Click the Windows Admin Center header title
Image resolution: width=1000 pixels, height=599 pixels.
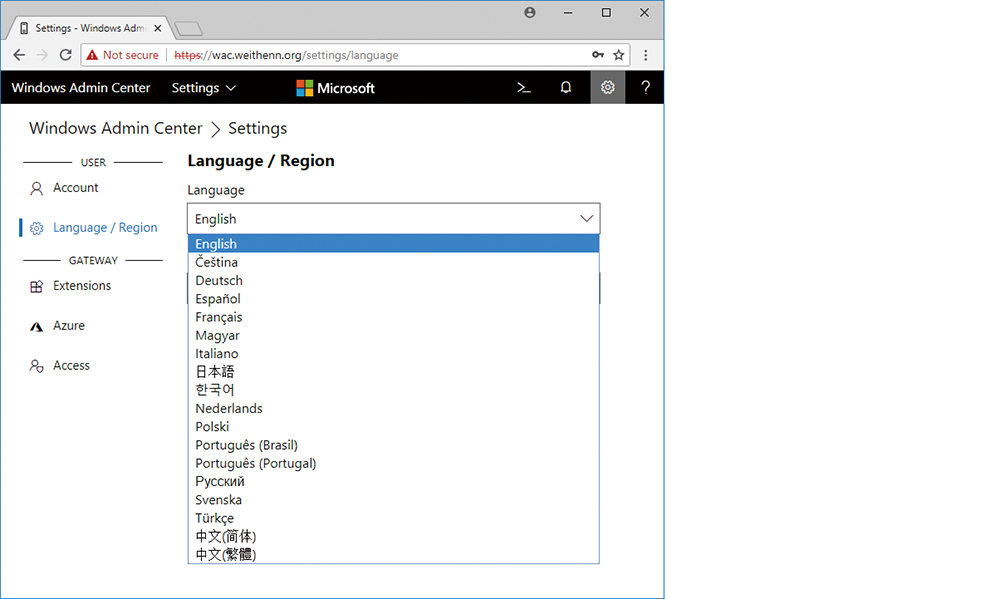coord(81,88)
